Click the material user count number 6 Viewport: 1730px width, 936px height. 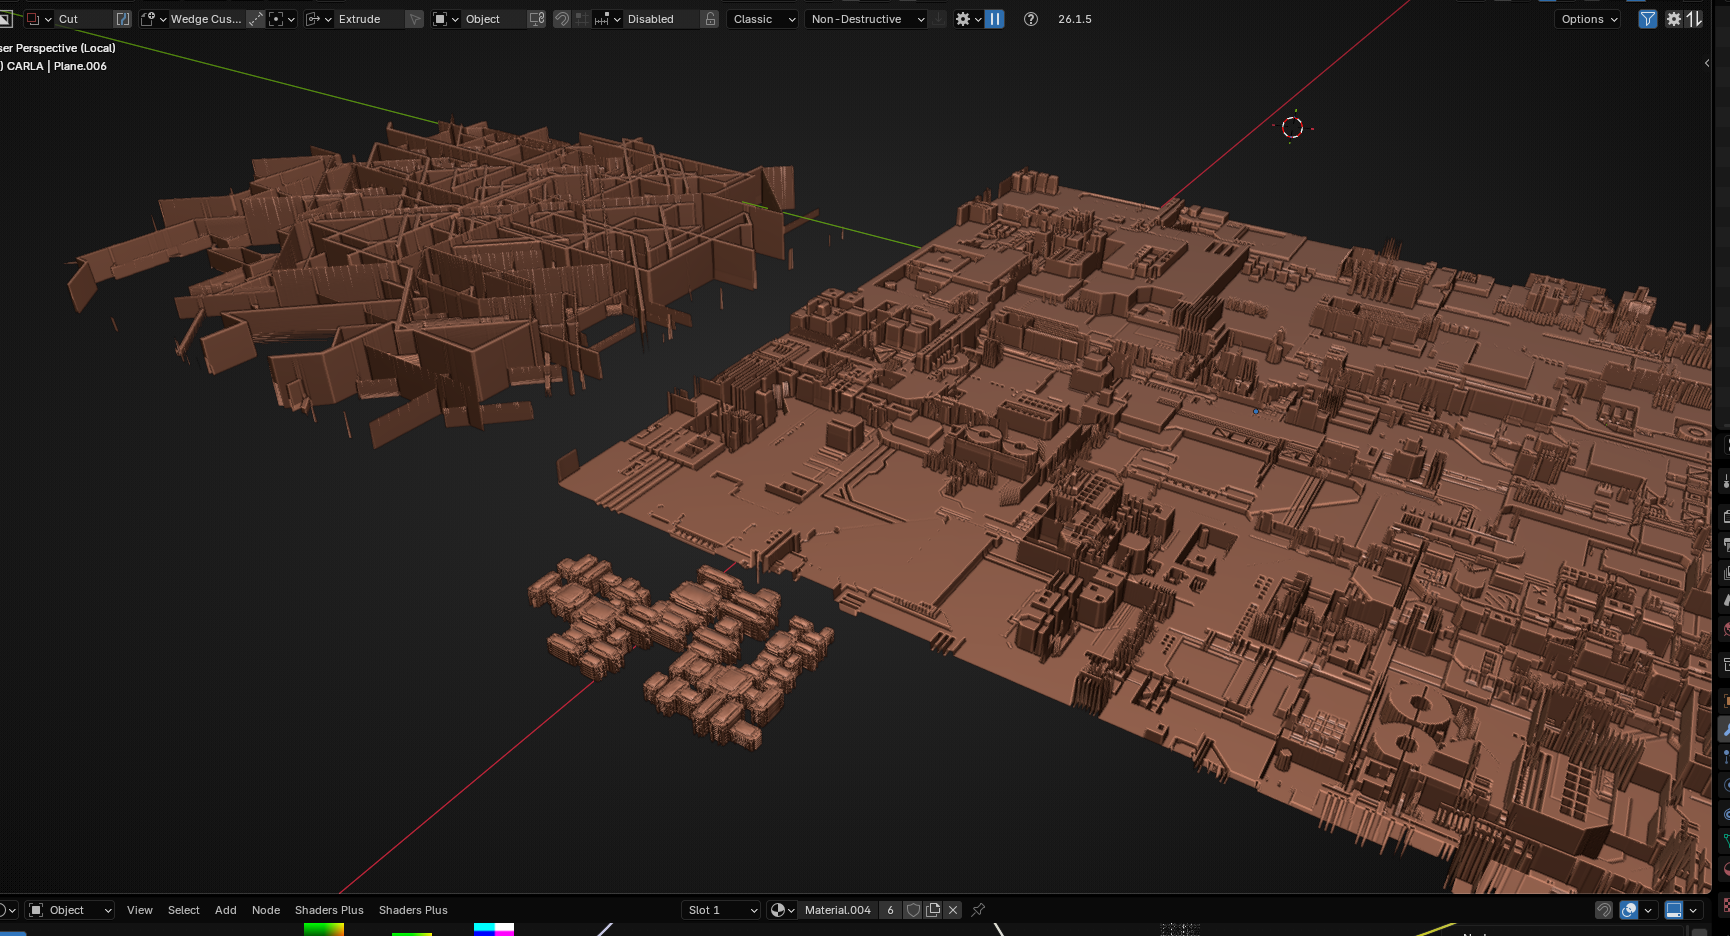[890, 910]
